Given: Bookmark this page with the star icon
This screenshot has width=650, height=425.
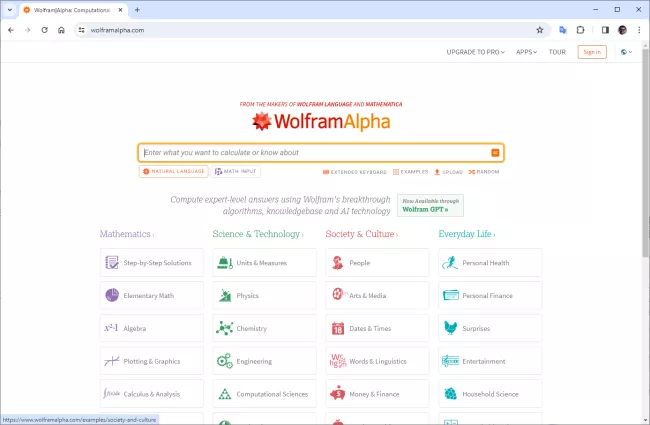Looking at the screenshot, I should click(x=540, y=30).
